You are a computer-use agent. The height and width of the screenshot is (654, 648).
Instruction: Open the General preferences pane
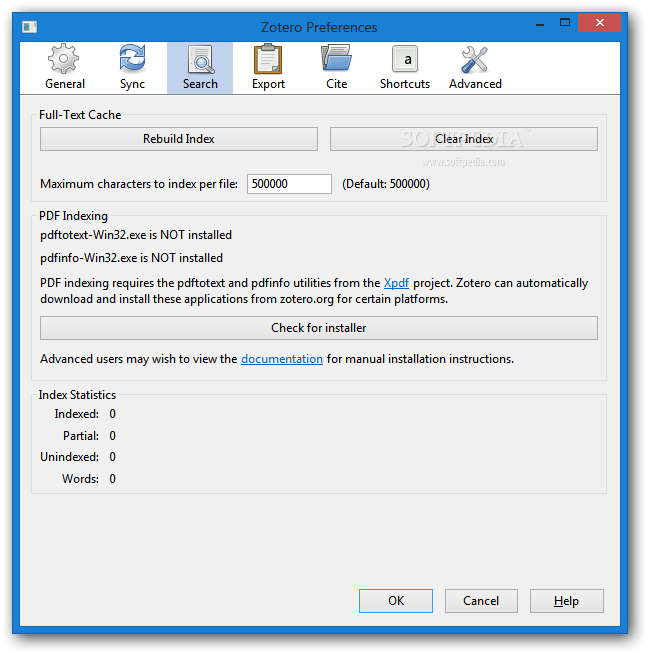[65, 68]
